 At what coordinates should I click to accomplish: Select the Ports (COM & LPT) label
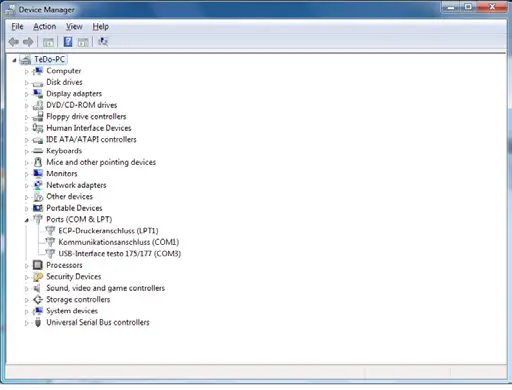79,219
